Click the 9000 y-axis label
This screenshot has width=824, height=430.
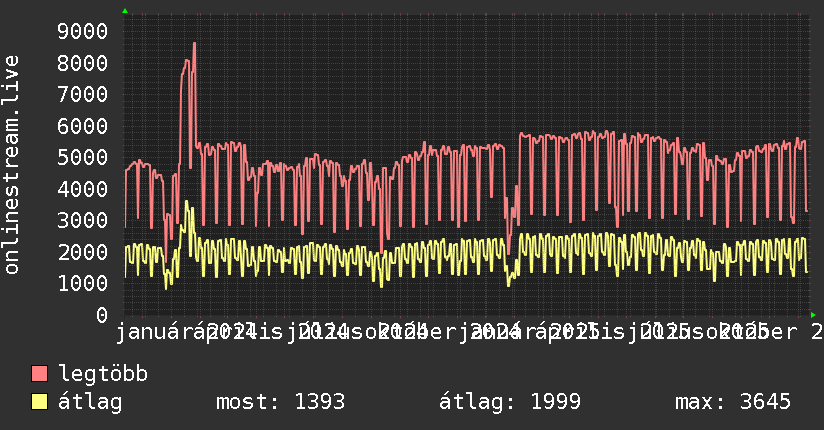click(x=83, y=32)
